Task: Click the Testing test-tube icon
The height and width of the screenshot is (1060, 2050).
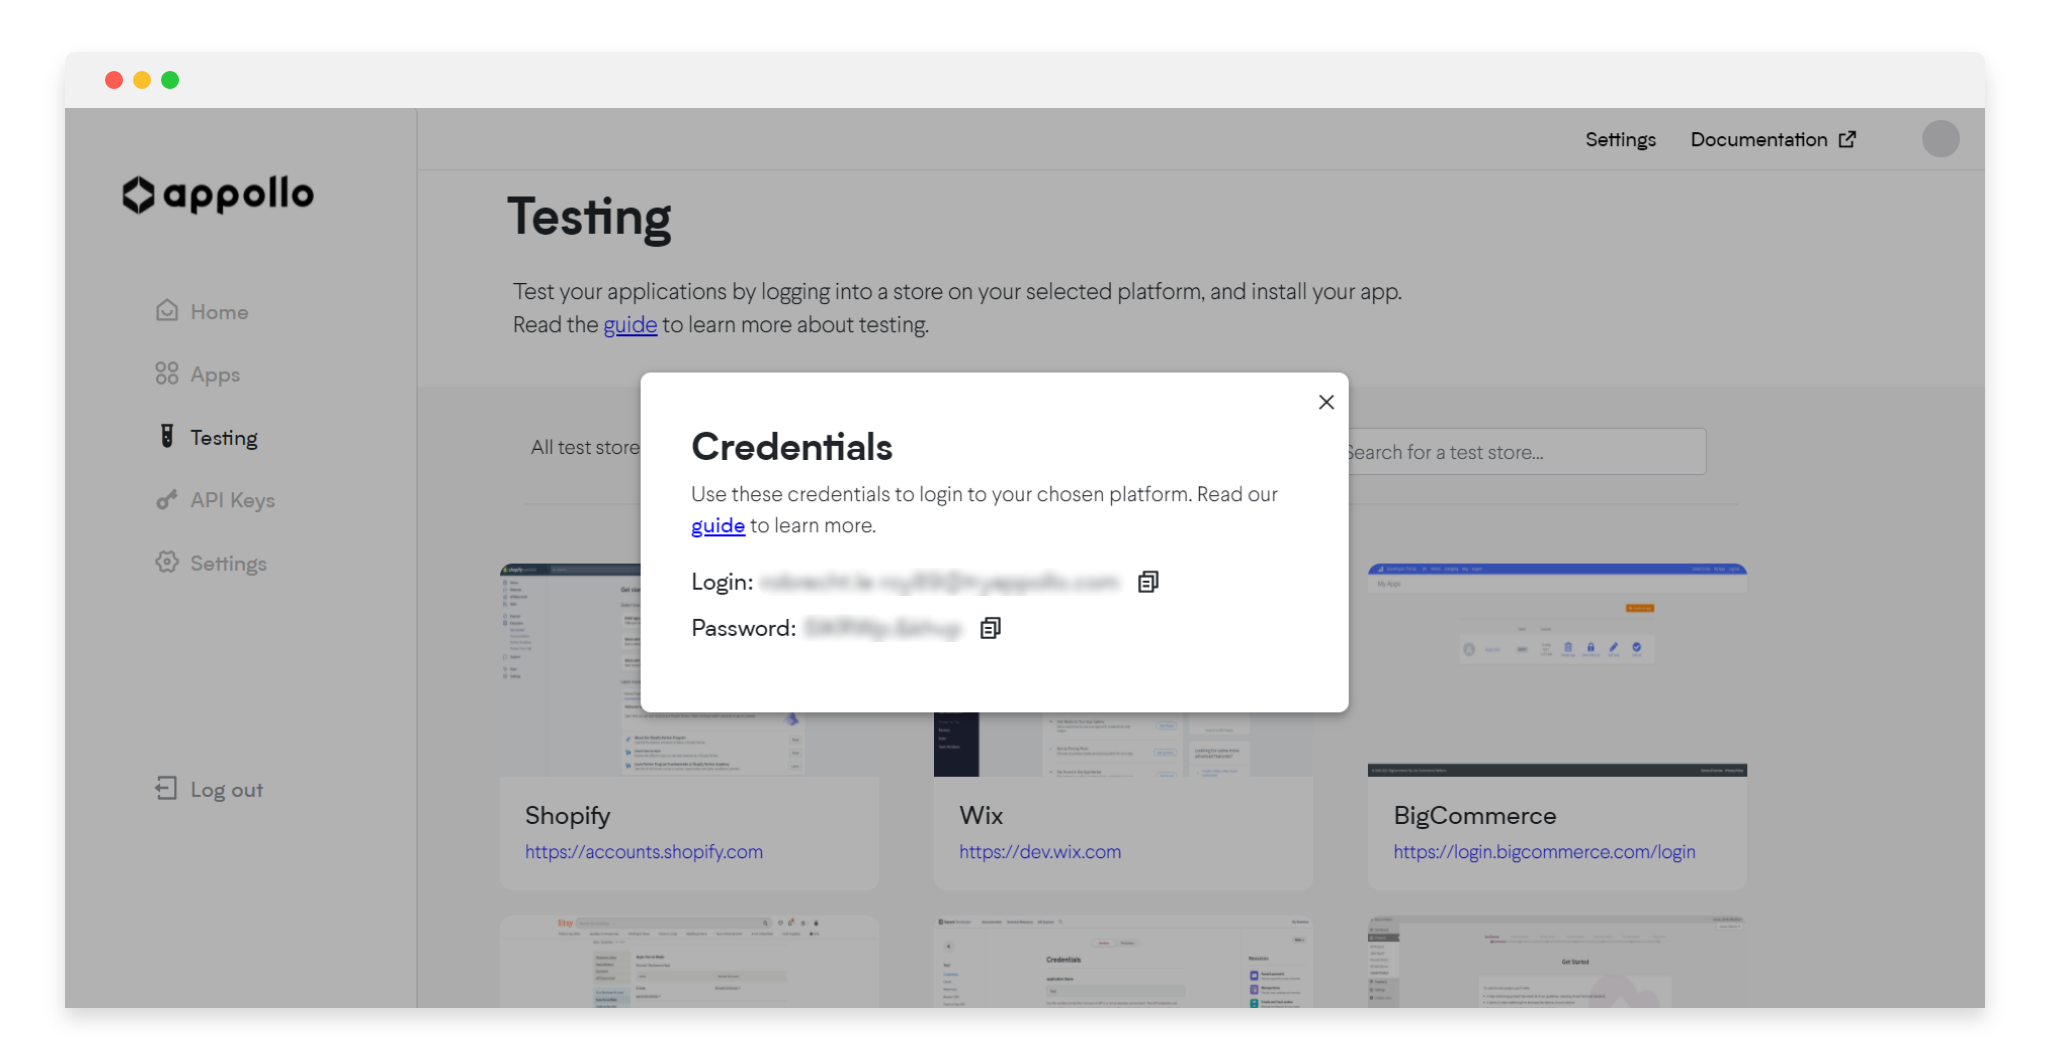Action: tap(167, 437)
